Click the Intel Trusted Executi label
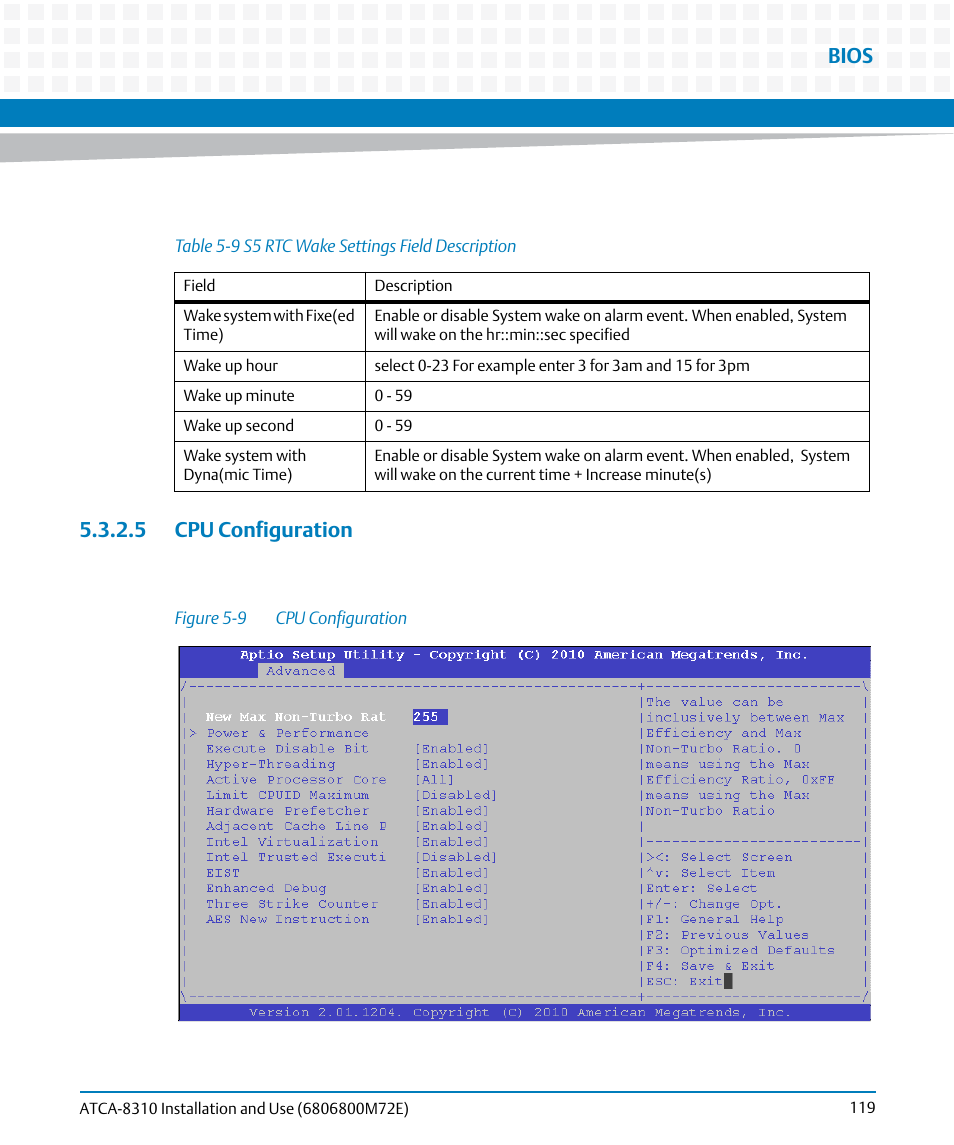 [296, 857]
